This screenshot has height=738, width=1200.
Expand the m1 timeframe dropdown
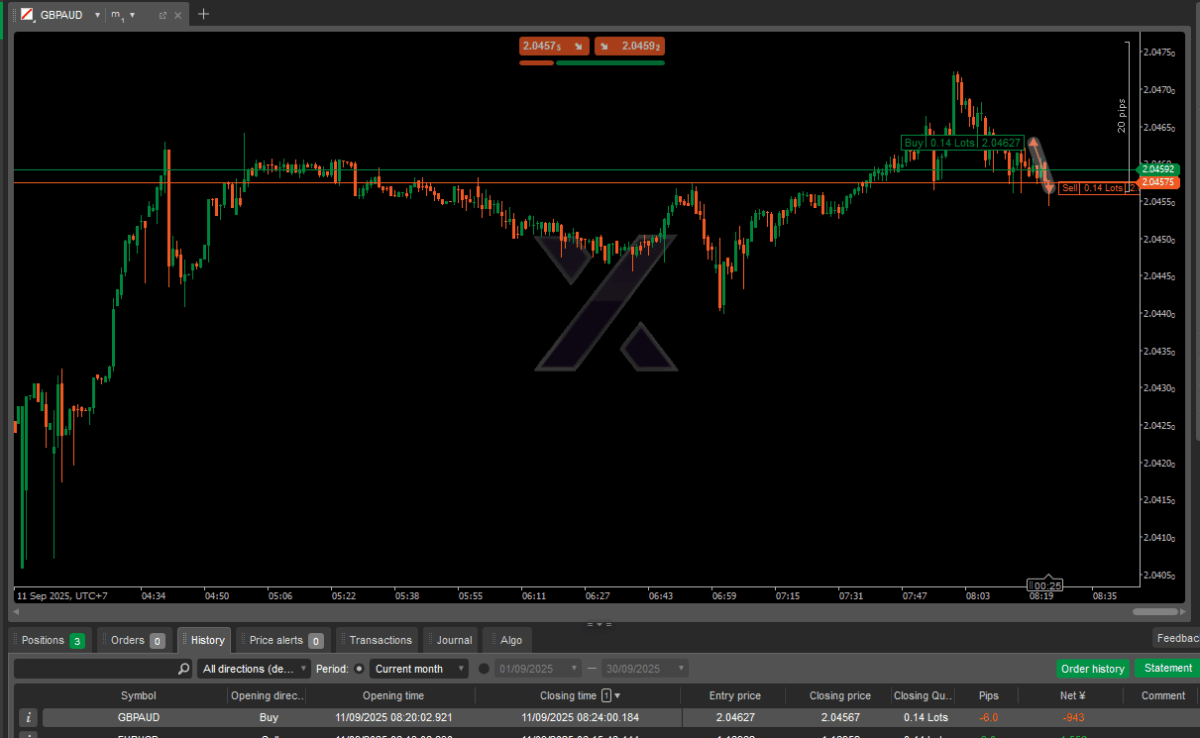click(x=132, y=15)
